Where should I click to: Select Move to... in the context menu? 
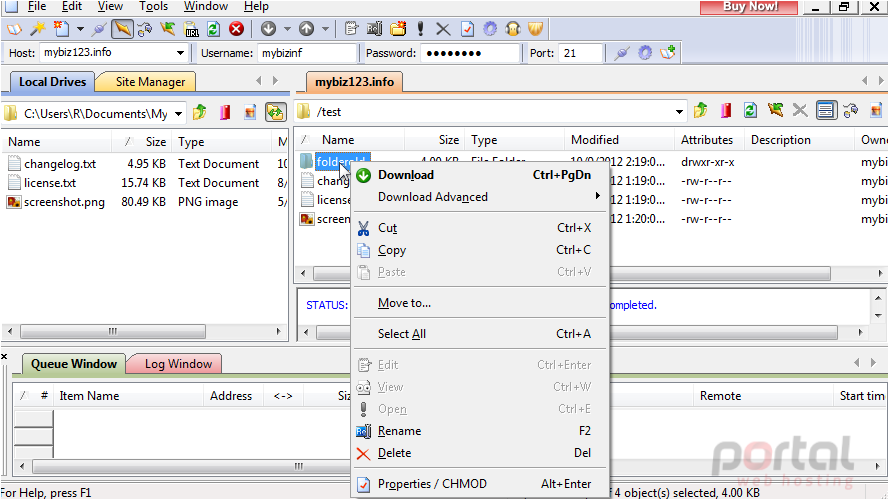coord(480,303)
